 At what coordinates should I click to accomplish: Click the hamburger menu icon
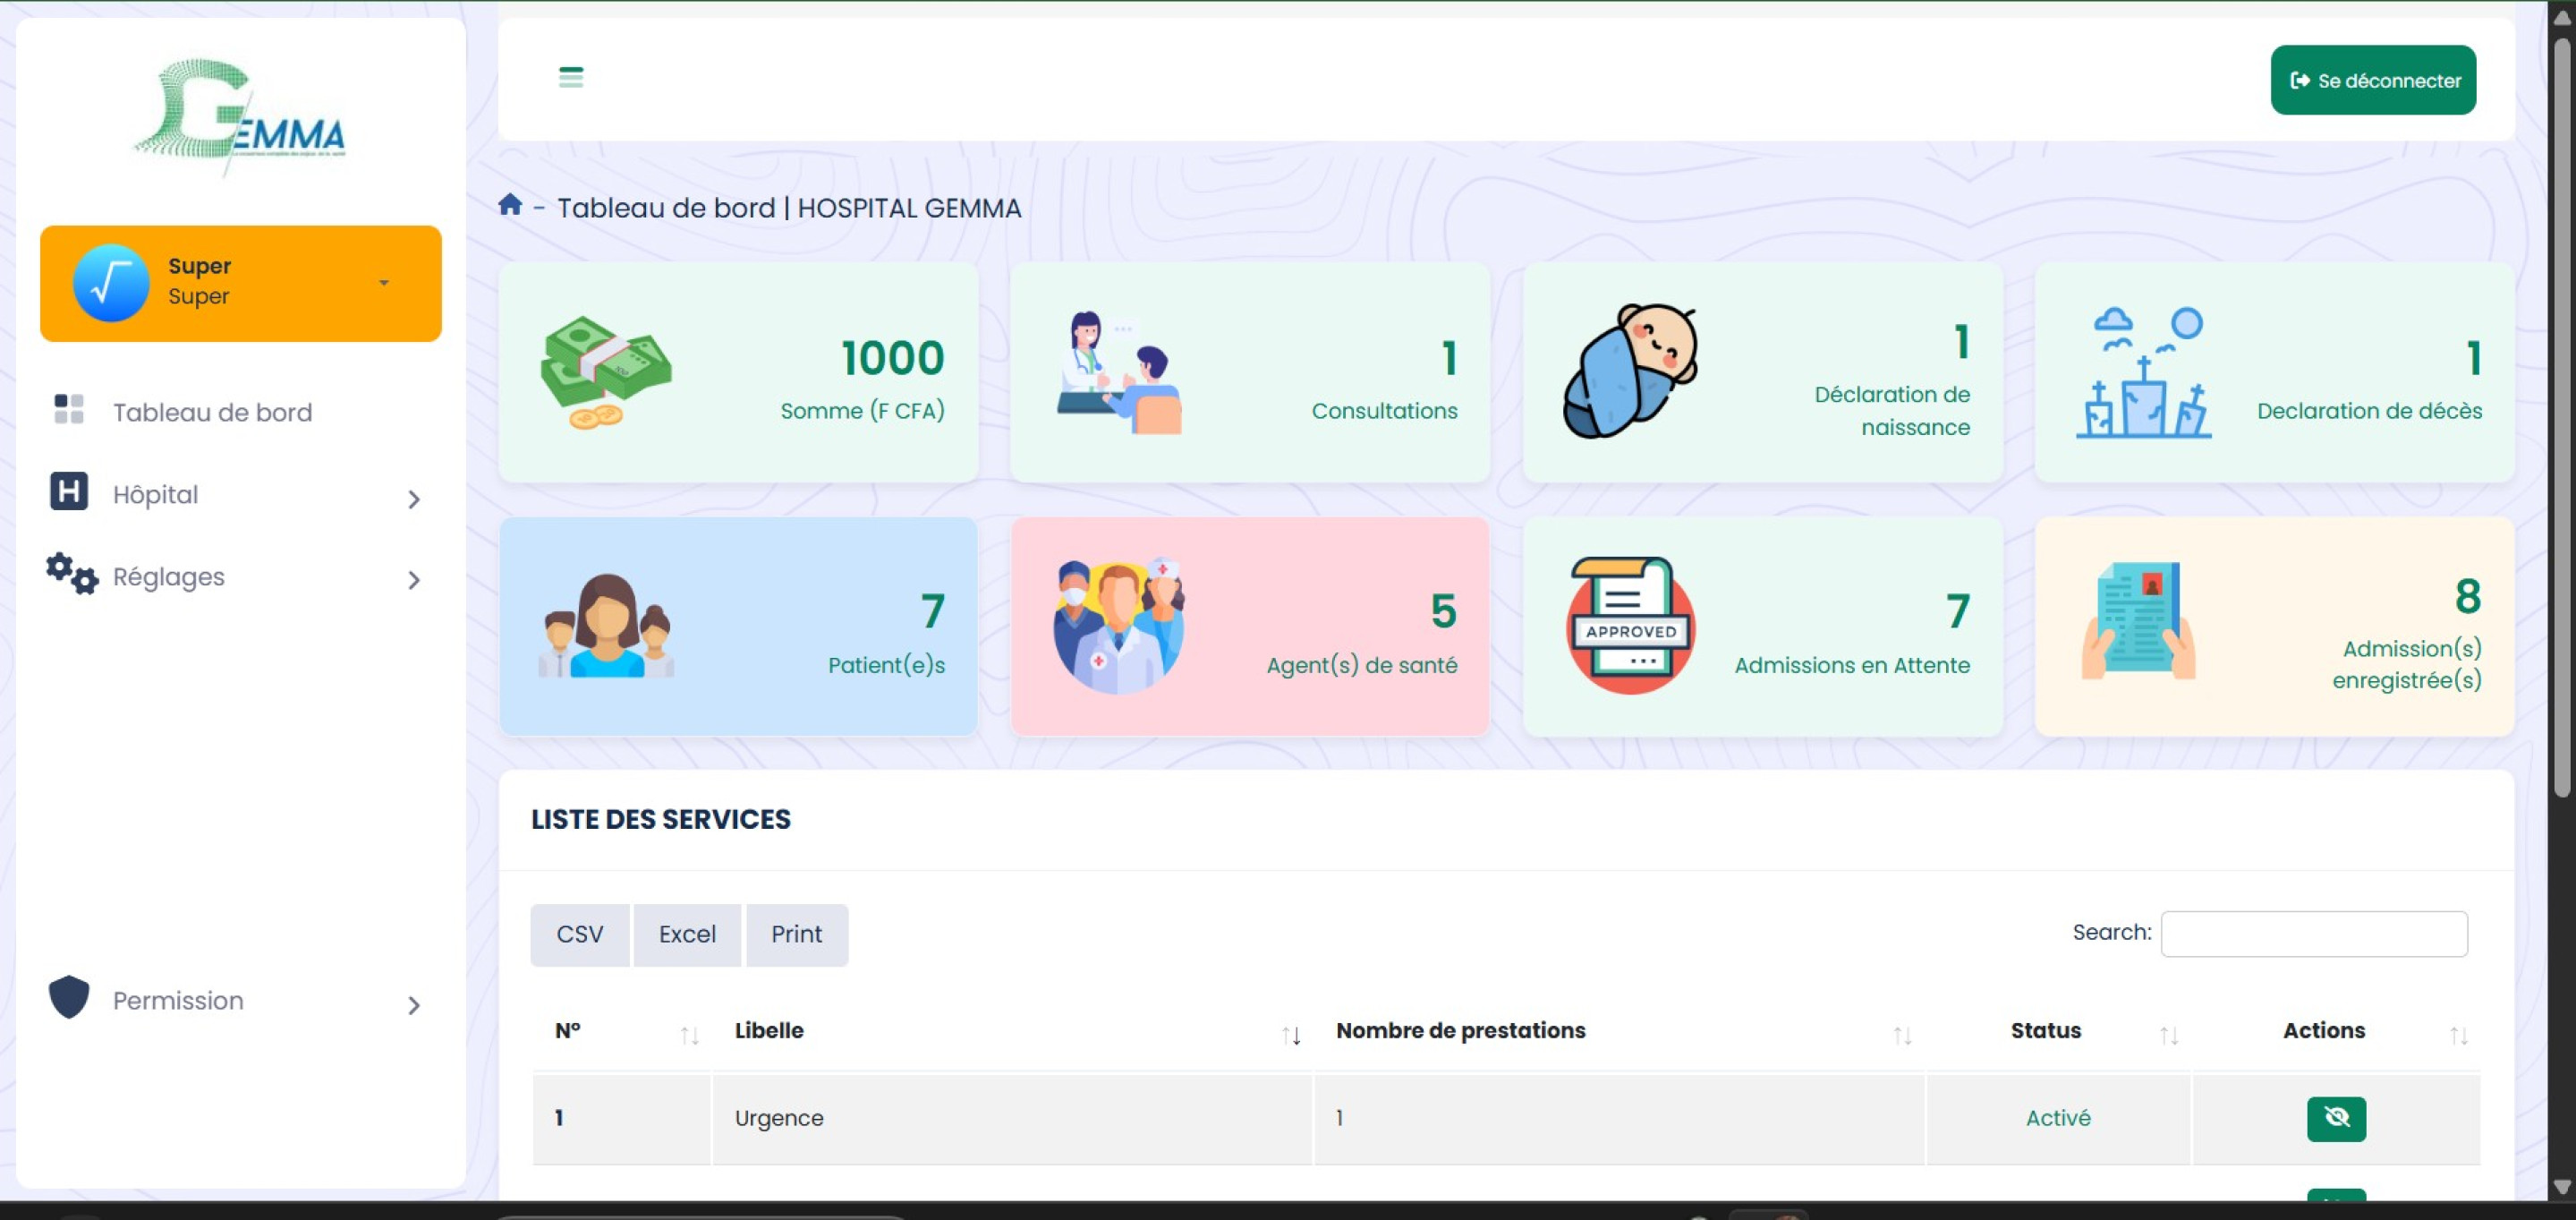pyautogui.click(x=571, y=77)
